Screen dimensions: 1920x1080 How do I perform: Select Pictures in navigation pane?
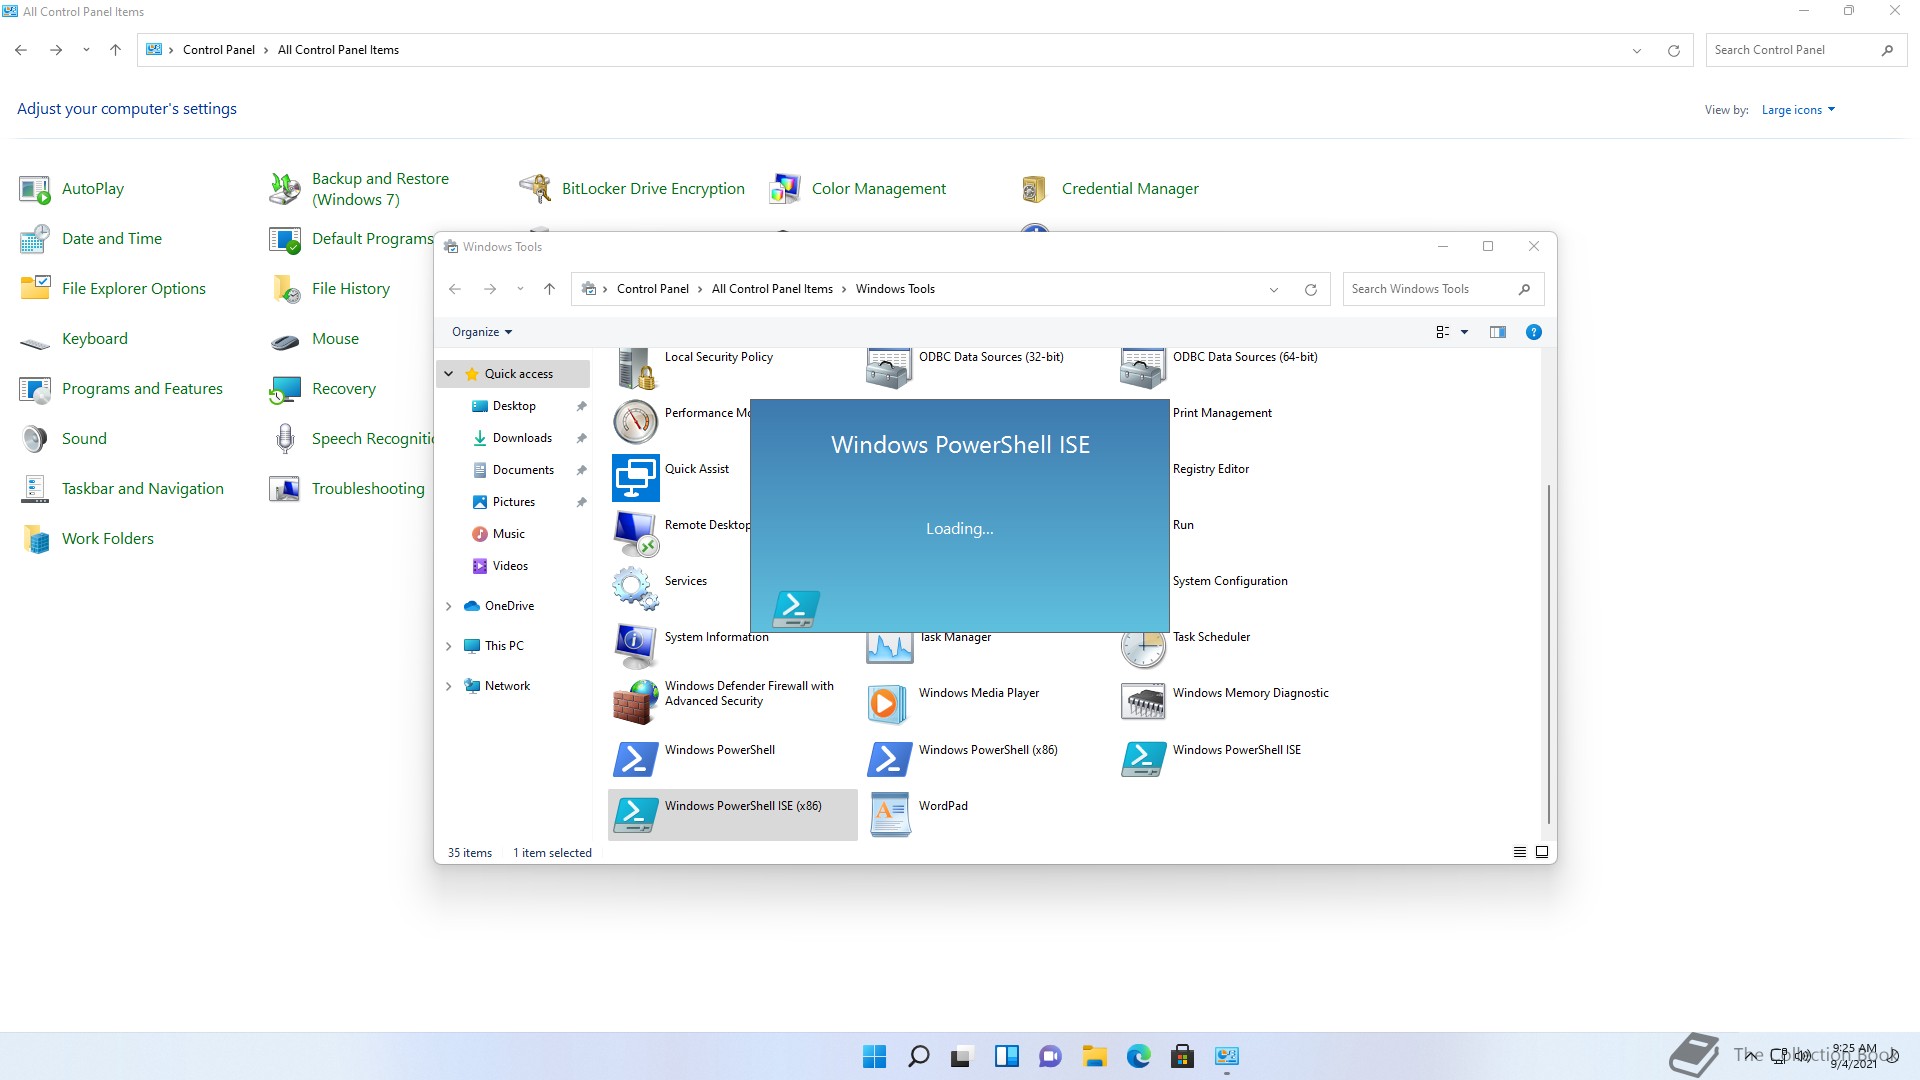pos(514,502)
